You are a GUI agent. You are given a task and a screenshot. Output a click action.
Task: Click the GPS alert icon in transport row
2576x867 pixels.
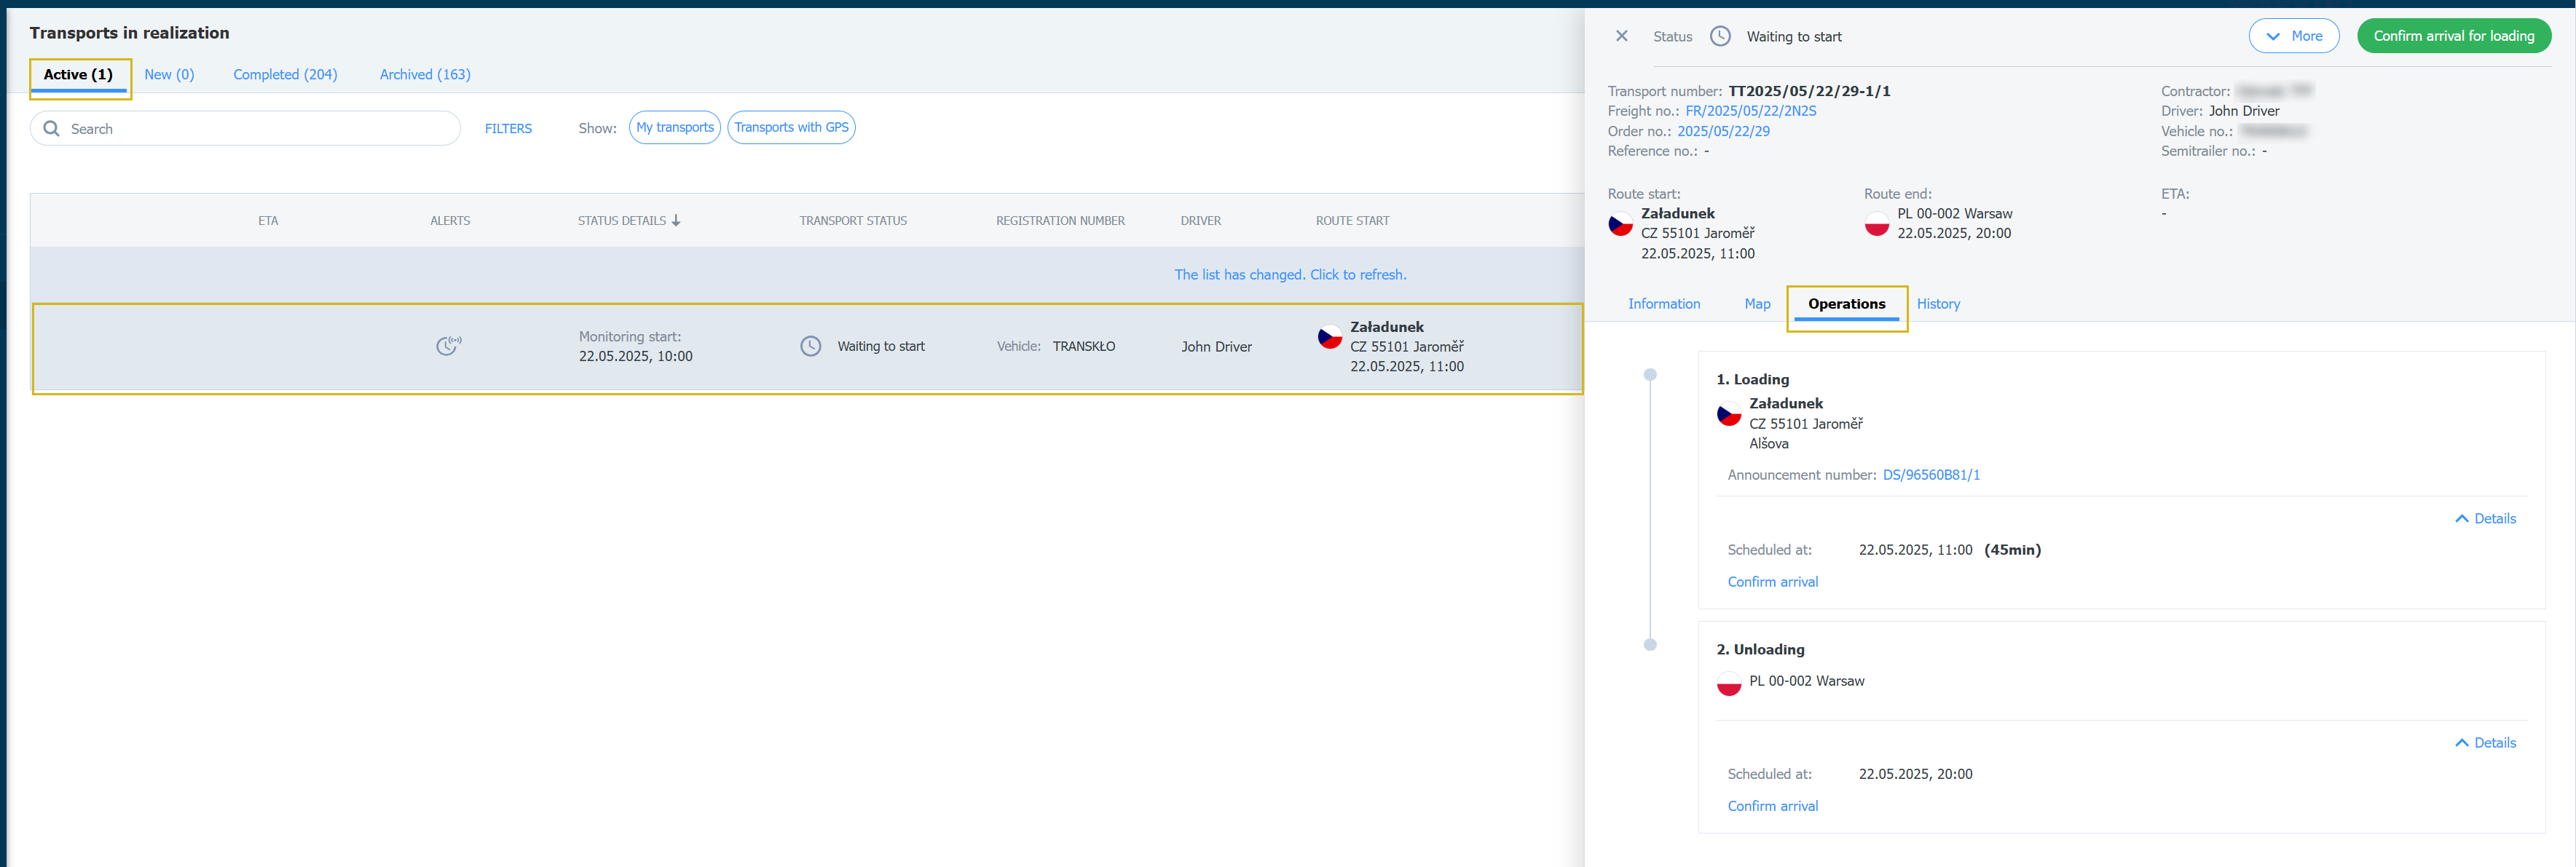coord(449,346)
